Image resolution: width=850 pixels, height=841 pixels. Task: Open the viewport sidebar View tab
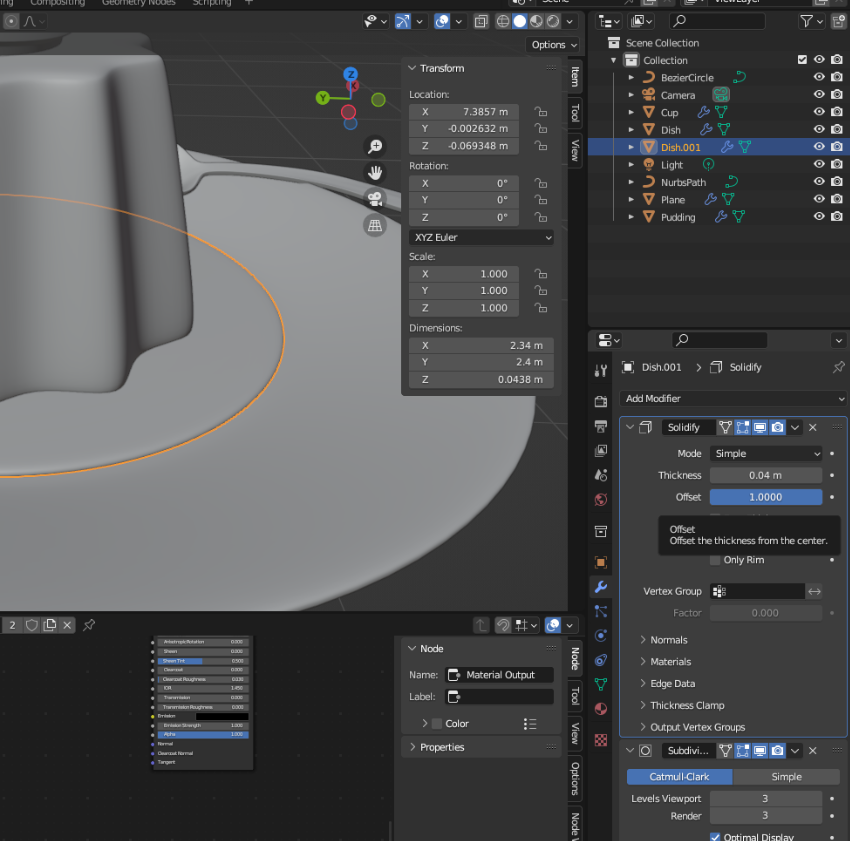[575, 150]
